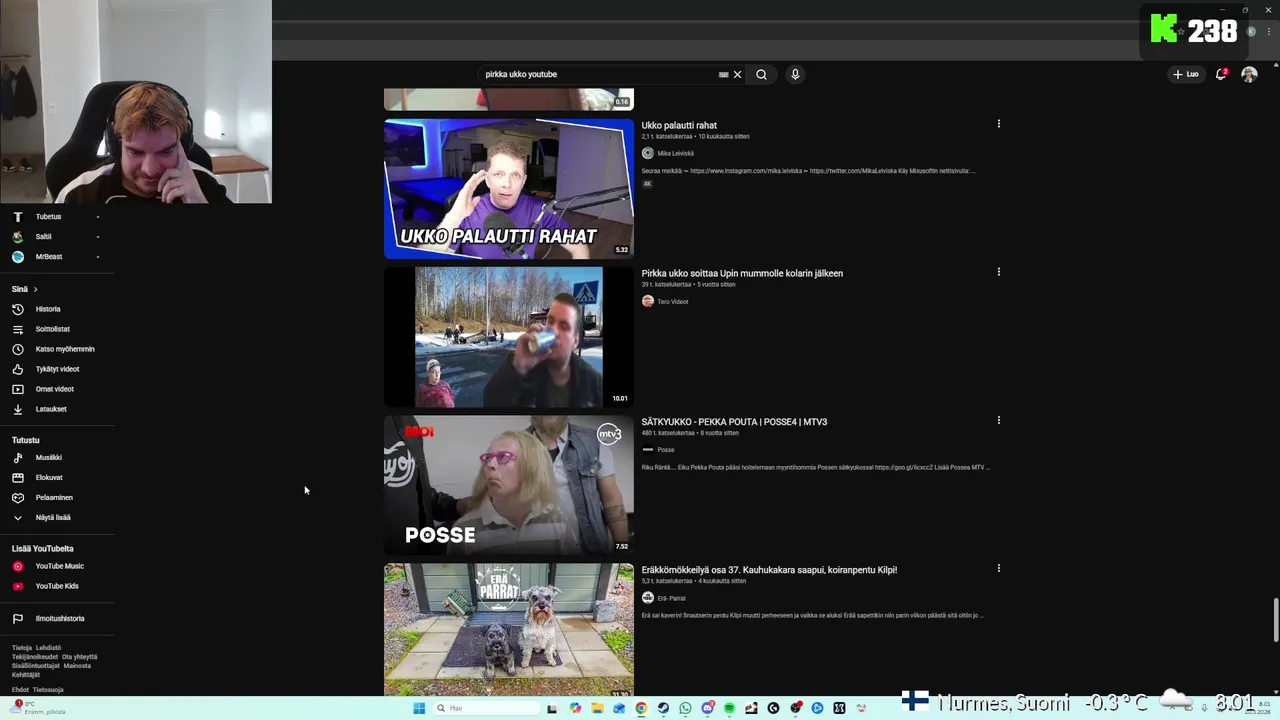The image size is (1280, 720).
Task: Click the snowy road kolari thumbnail
Action: (x=509, y=337)
